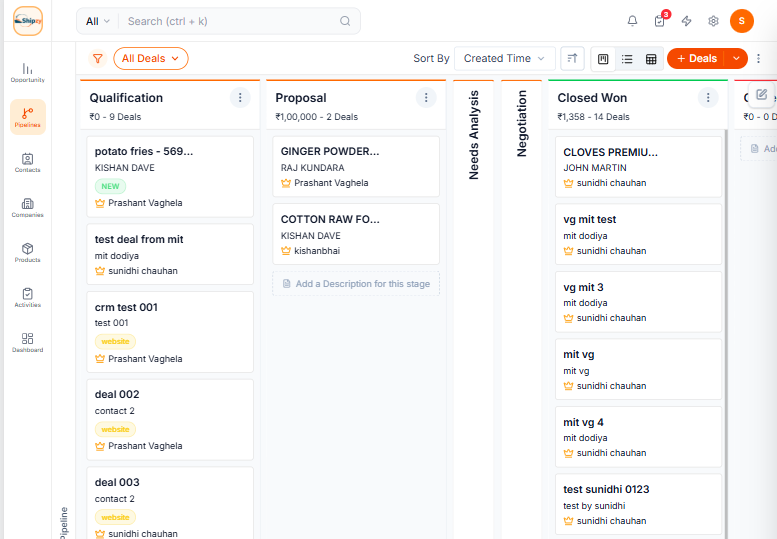The width and height of the screenshot is (777, 539).
Task: Click the ₹1,00,000 - 2 Deals summary
Action: point(317,117)
